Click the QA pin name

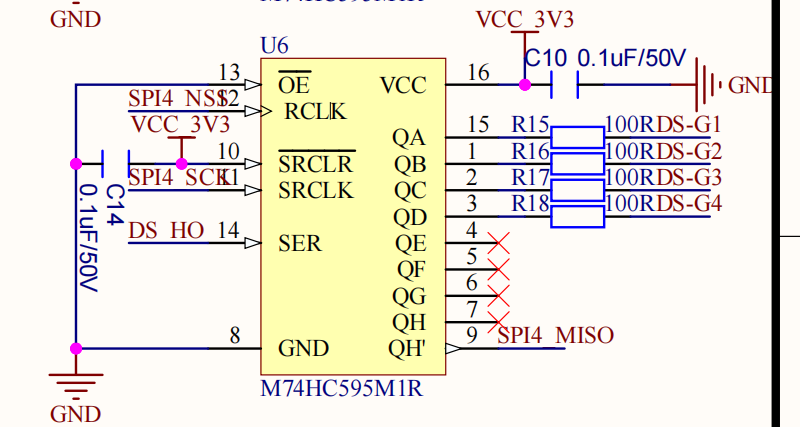(x=409, y=137)
